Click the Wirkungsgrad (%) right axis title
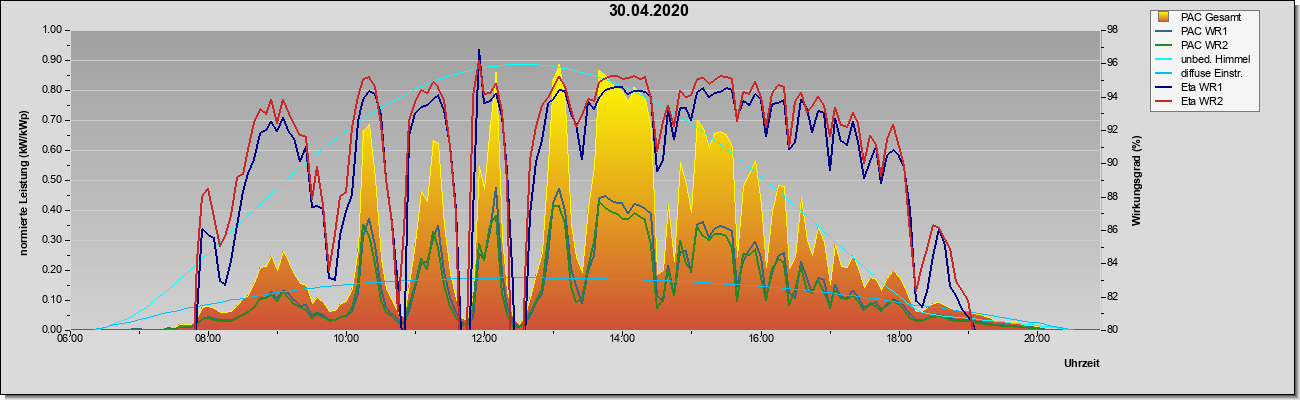The height and width of the screenshot is (400, 1300). point(1137,179)
